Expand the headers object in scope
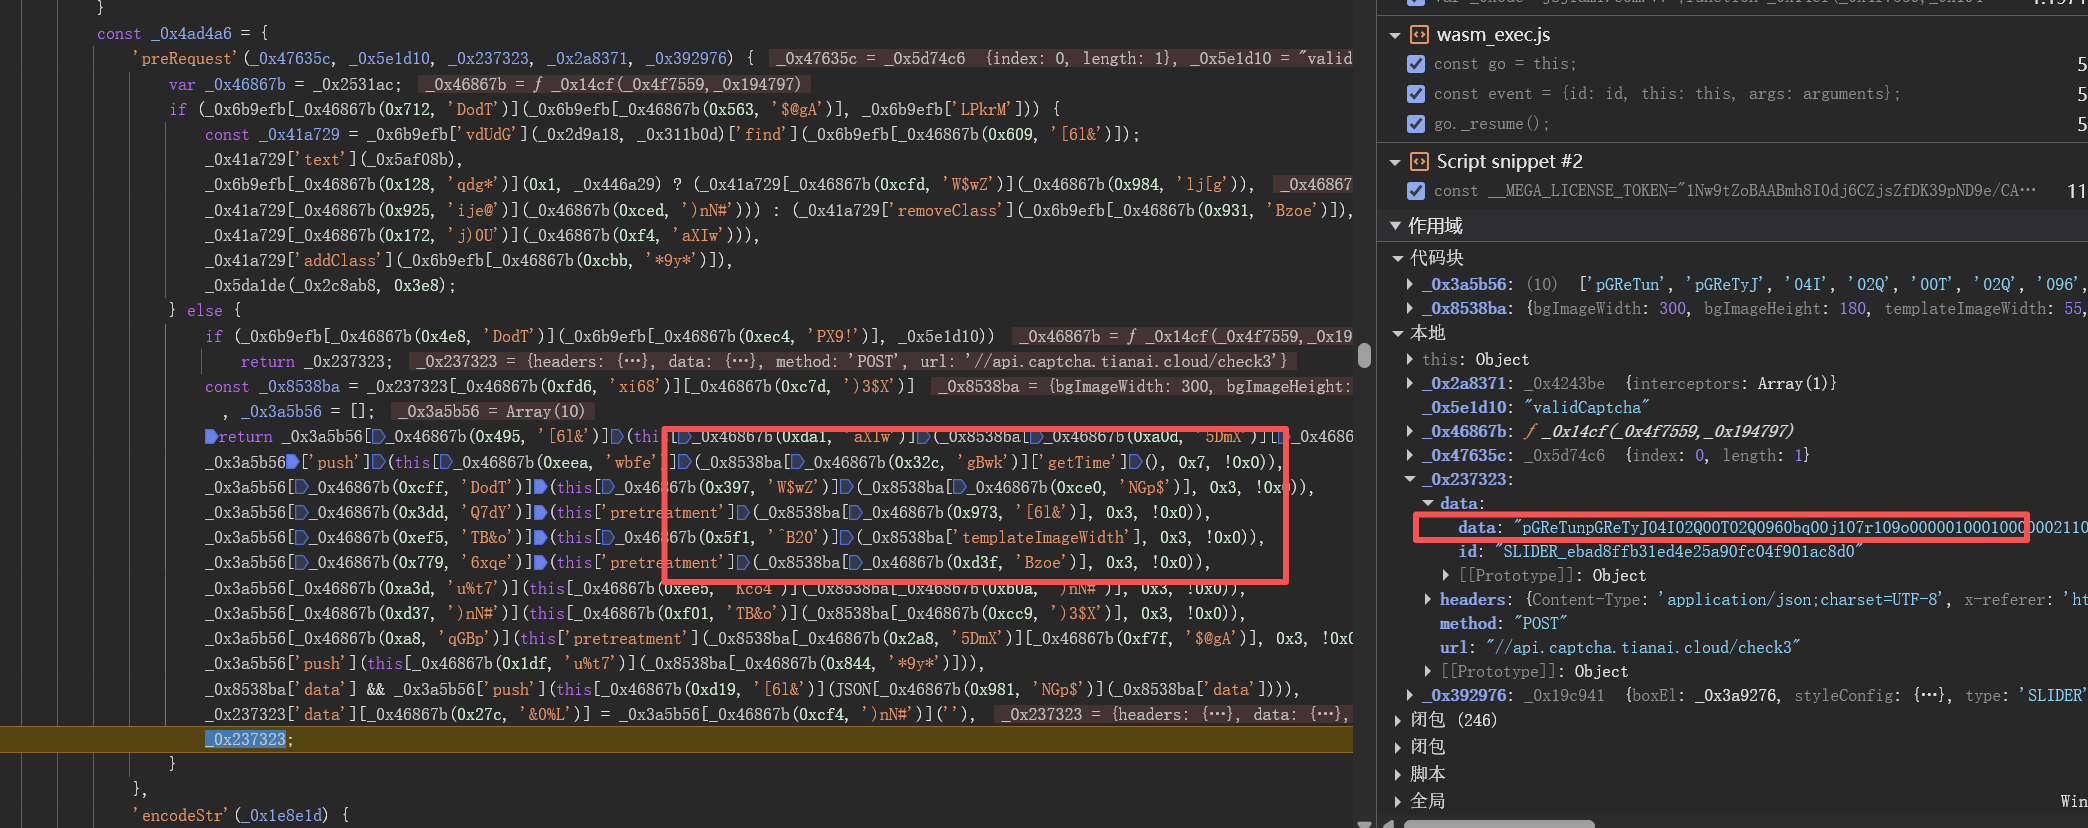Viewport: 2088px width, 828px height. (x=1428, y=599)
